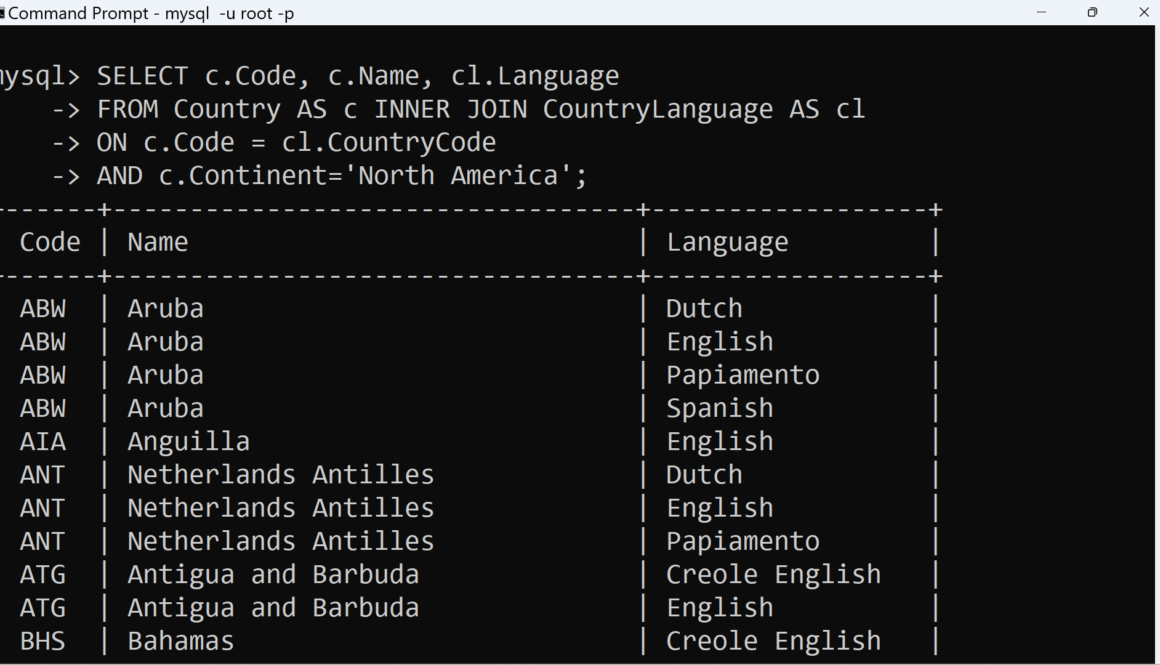The height and width of the screenshot is (665, 1160).
Task: Click the Language column header
Action: coord(727,242)
